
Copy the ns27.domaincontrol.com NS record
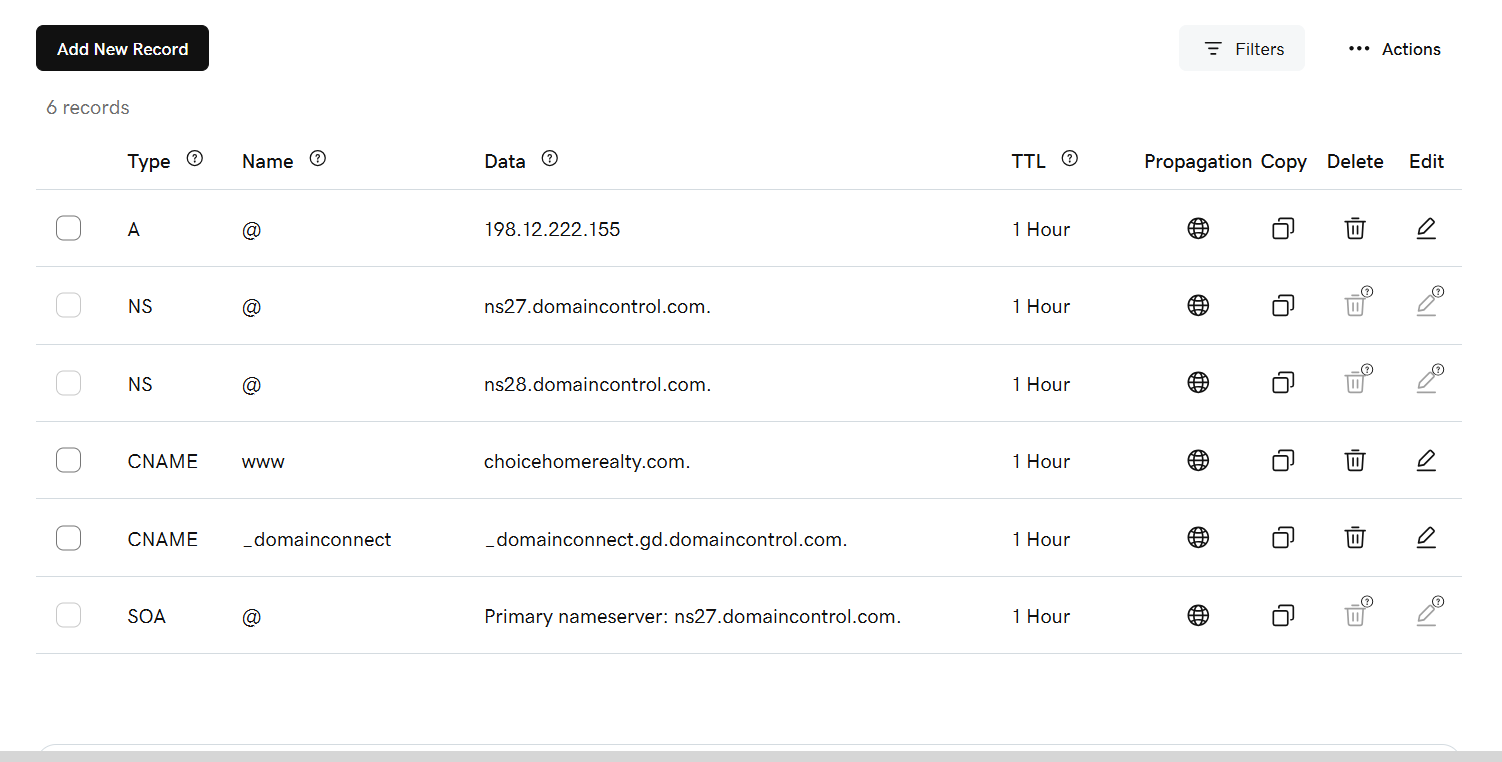pos(1283,306)
